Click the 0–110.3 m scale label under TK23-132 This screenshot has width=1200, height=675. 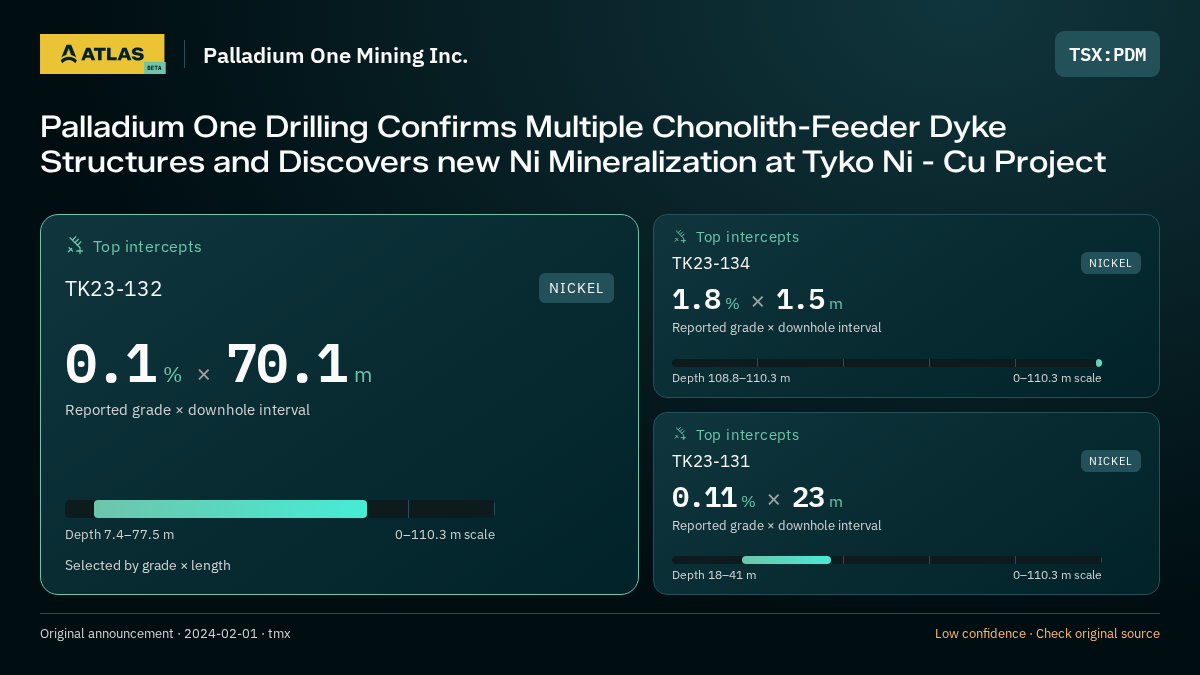click(x=445, y=535)
